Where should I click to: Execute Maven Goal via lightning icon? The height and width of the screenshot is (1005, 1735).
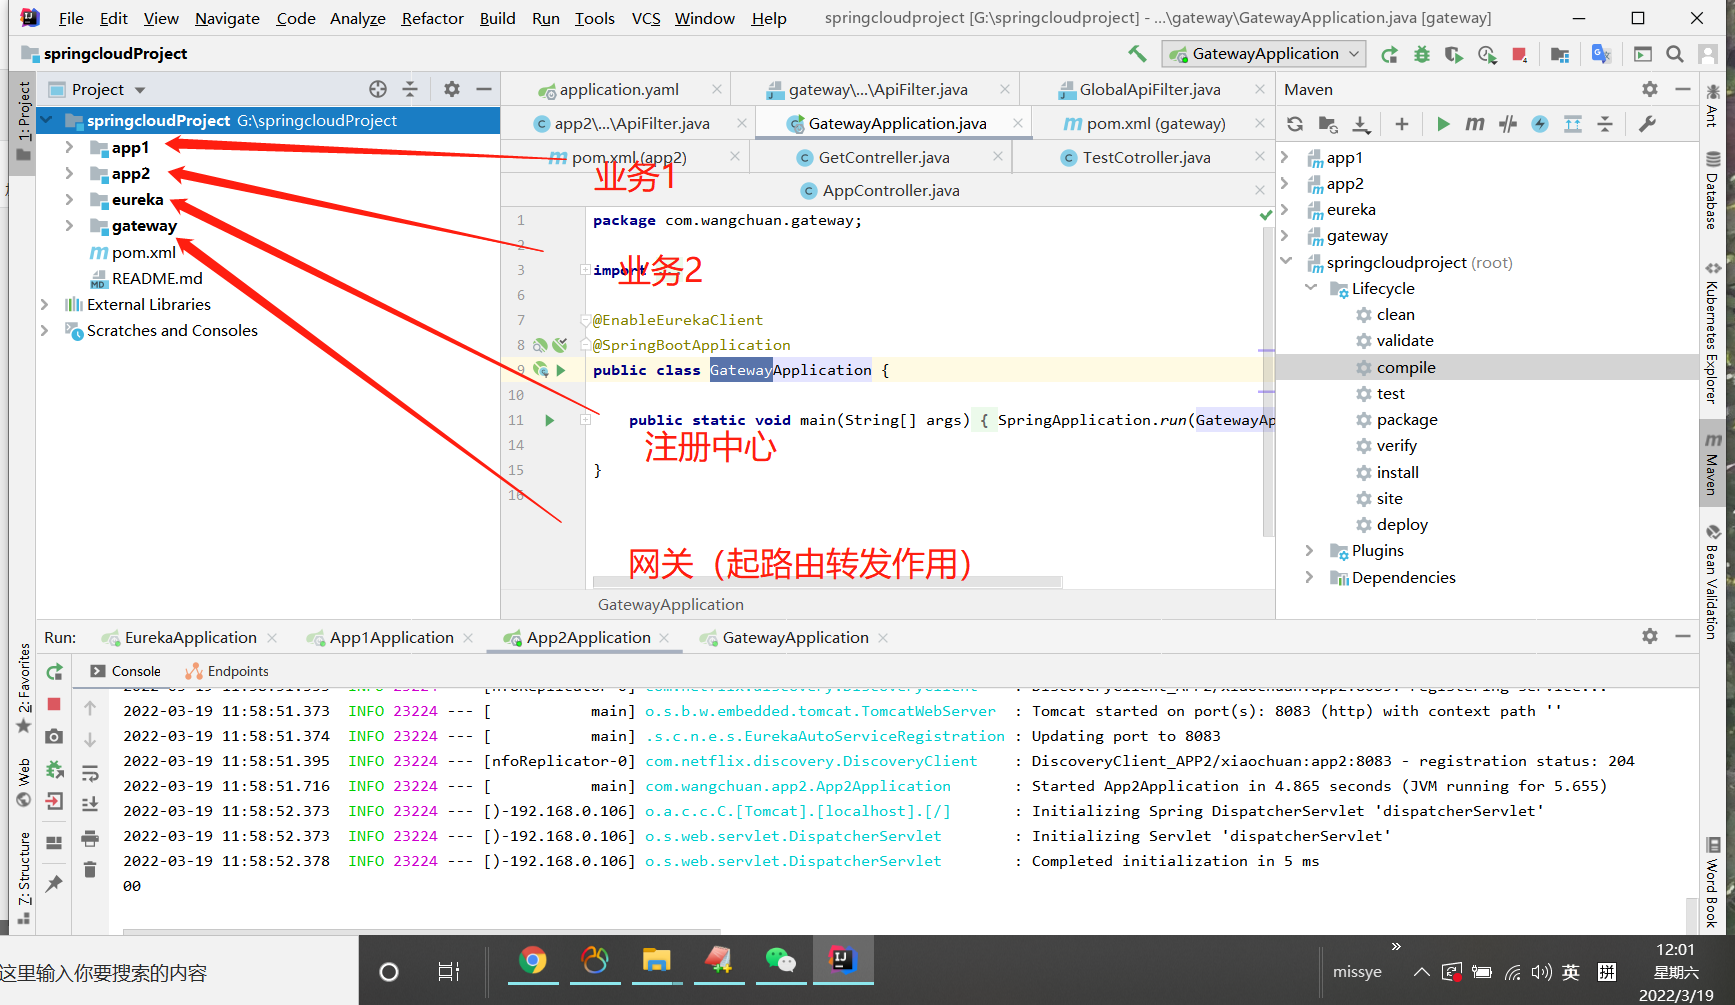pos(1540,124)
